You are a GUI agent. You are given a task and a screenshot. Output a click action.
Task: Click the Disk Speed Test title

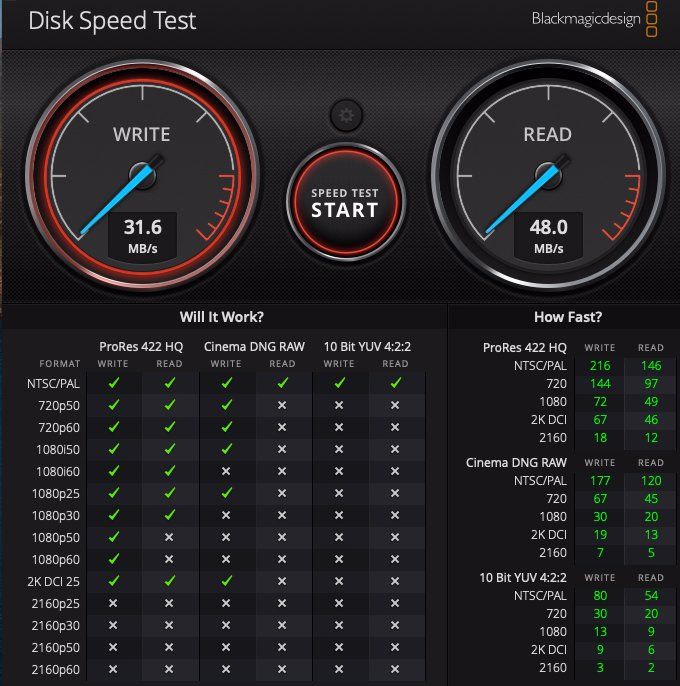pyautogui.click(x=112, y=21)
